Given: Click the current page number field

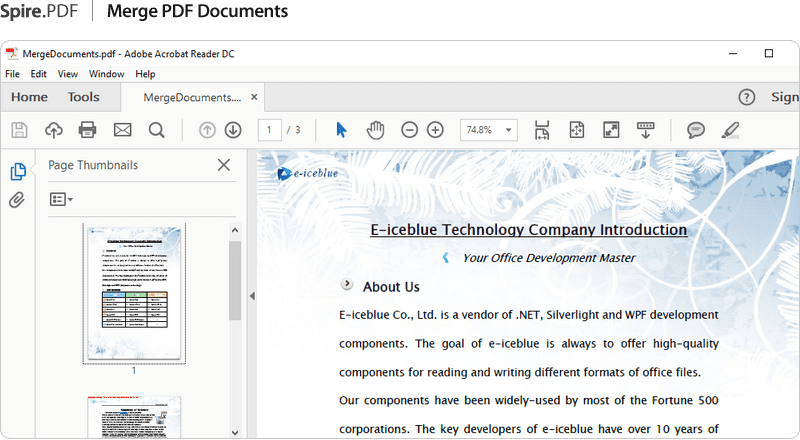Looking at the screenshot, I should point(269,130).
